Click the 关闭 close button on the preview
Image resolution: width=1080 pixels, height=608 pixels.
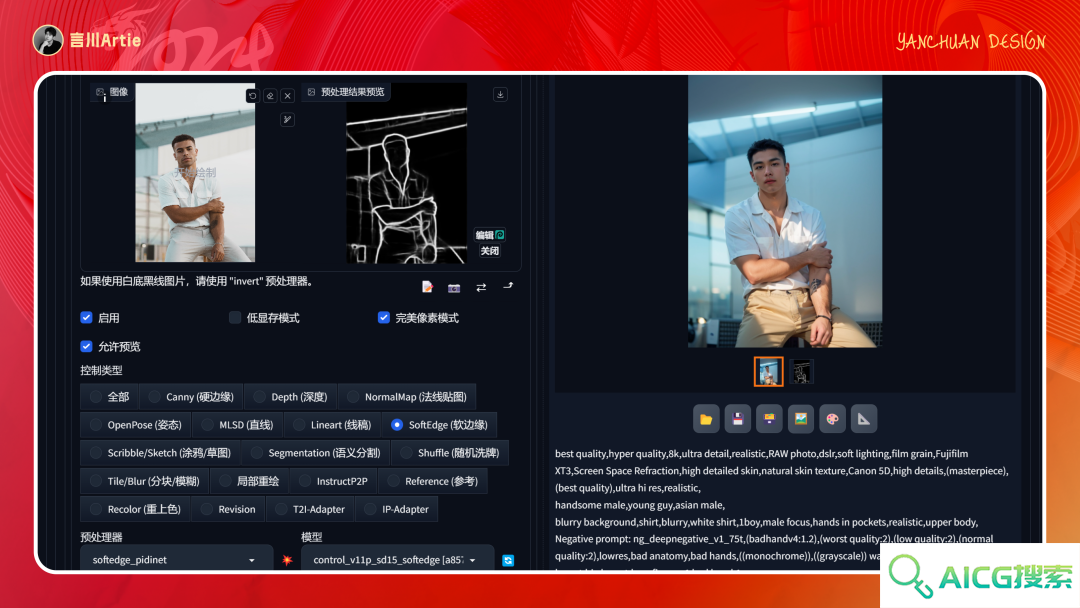[x=490, y=251]
